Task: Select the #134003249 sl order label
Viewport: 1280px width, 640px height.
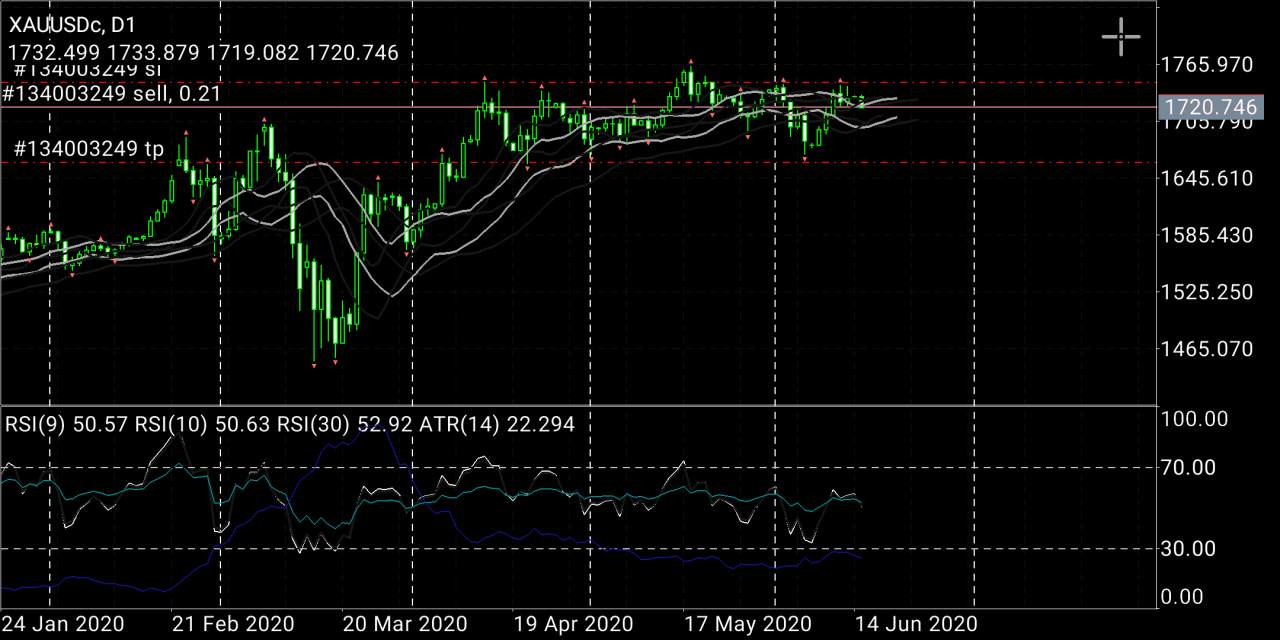Action: [x=88, y=70]
